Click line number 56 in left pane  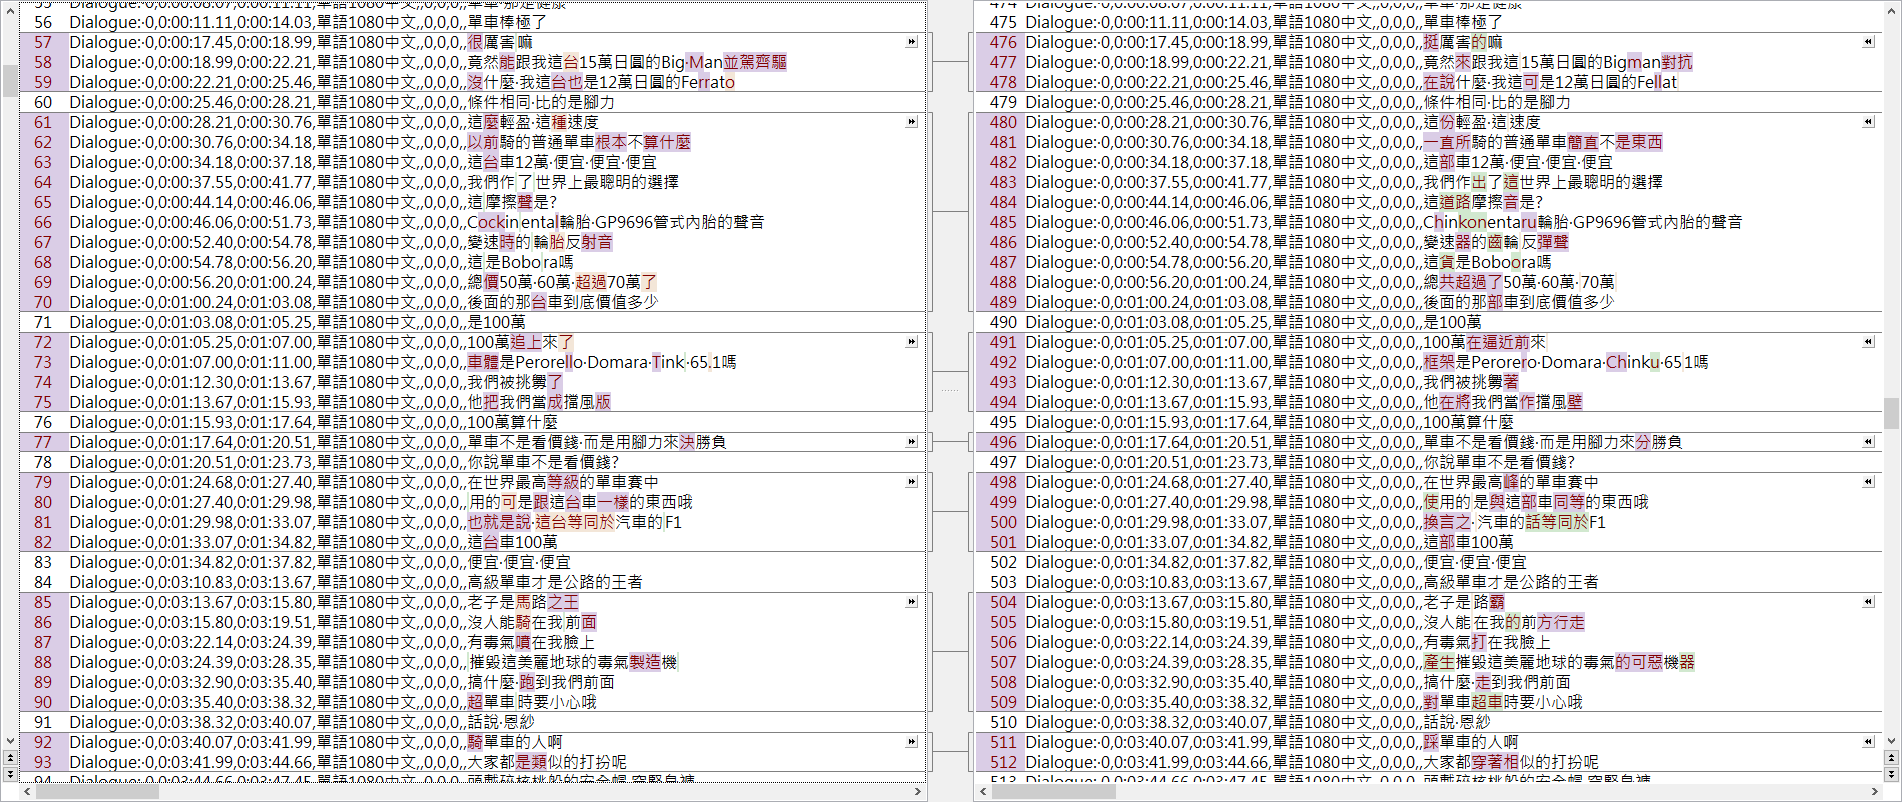pyautogui.click(x=43, y=22)
